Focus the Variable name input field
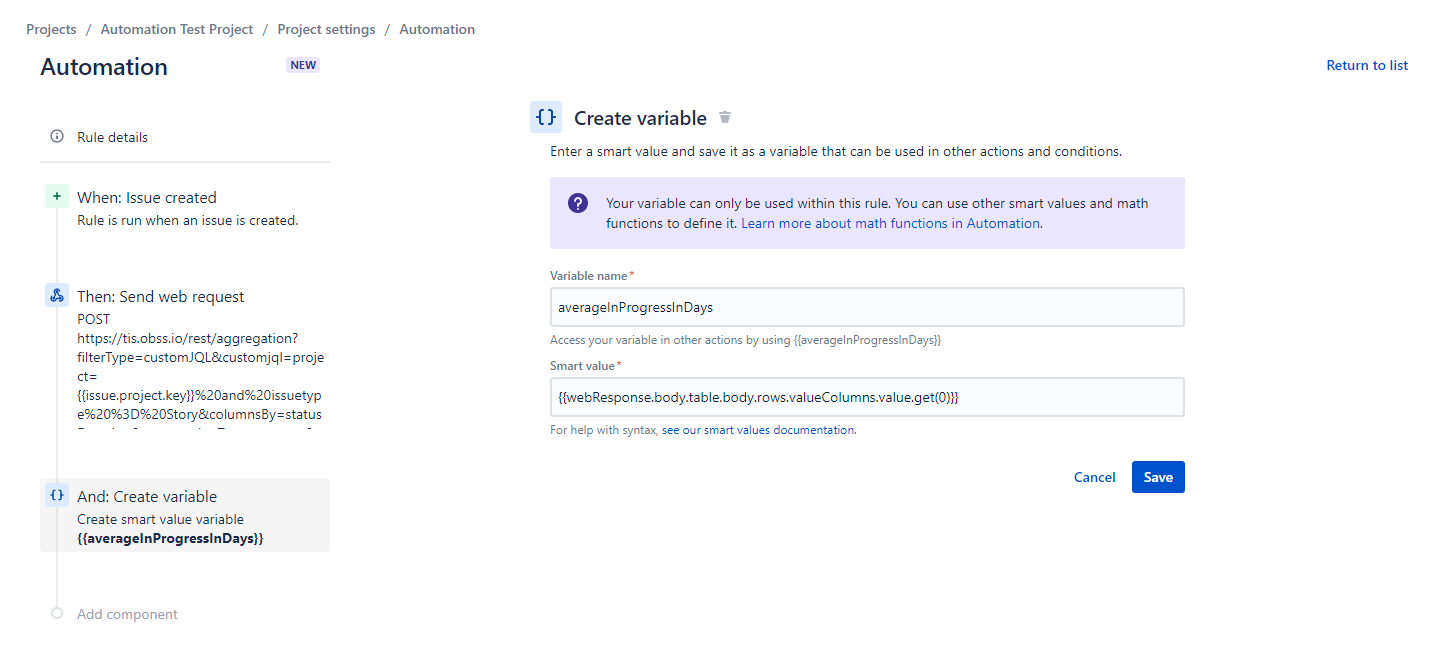Viewport: 1445px width, 666px height. click(866, 307)
